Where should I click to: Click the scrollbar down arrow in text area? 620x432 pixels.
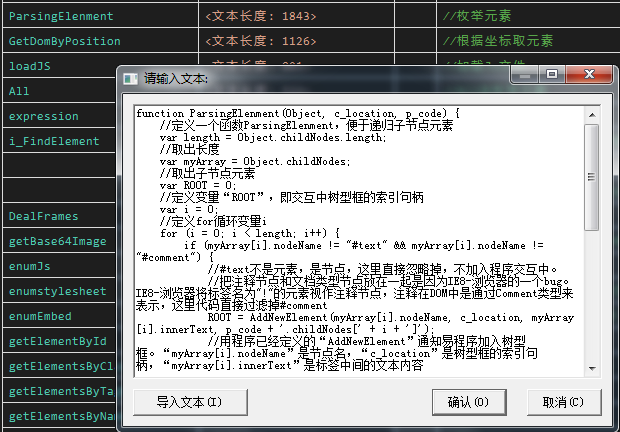[x=591, y=367]
